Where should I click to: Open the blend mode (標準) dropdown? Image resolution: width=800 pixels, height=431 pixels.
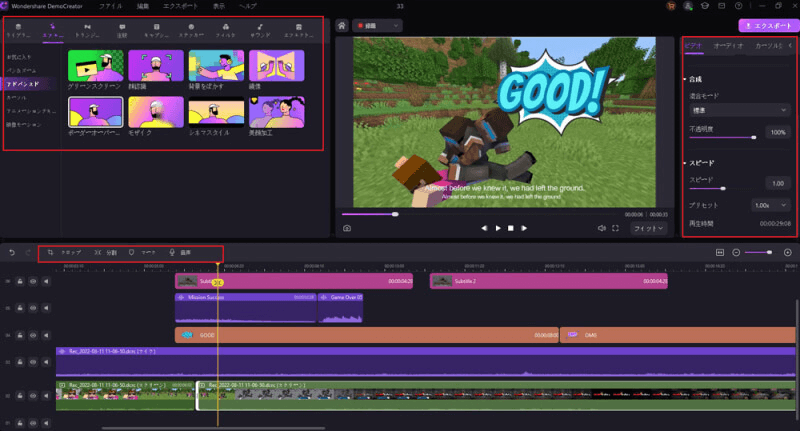click(739, 110)
